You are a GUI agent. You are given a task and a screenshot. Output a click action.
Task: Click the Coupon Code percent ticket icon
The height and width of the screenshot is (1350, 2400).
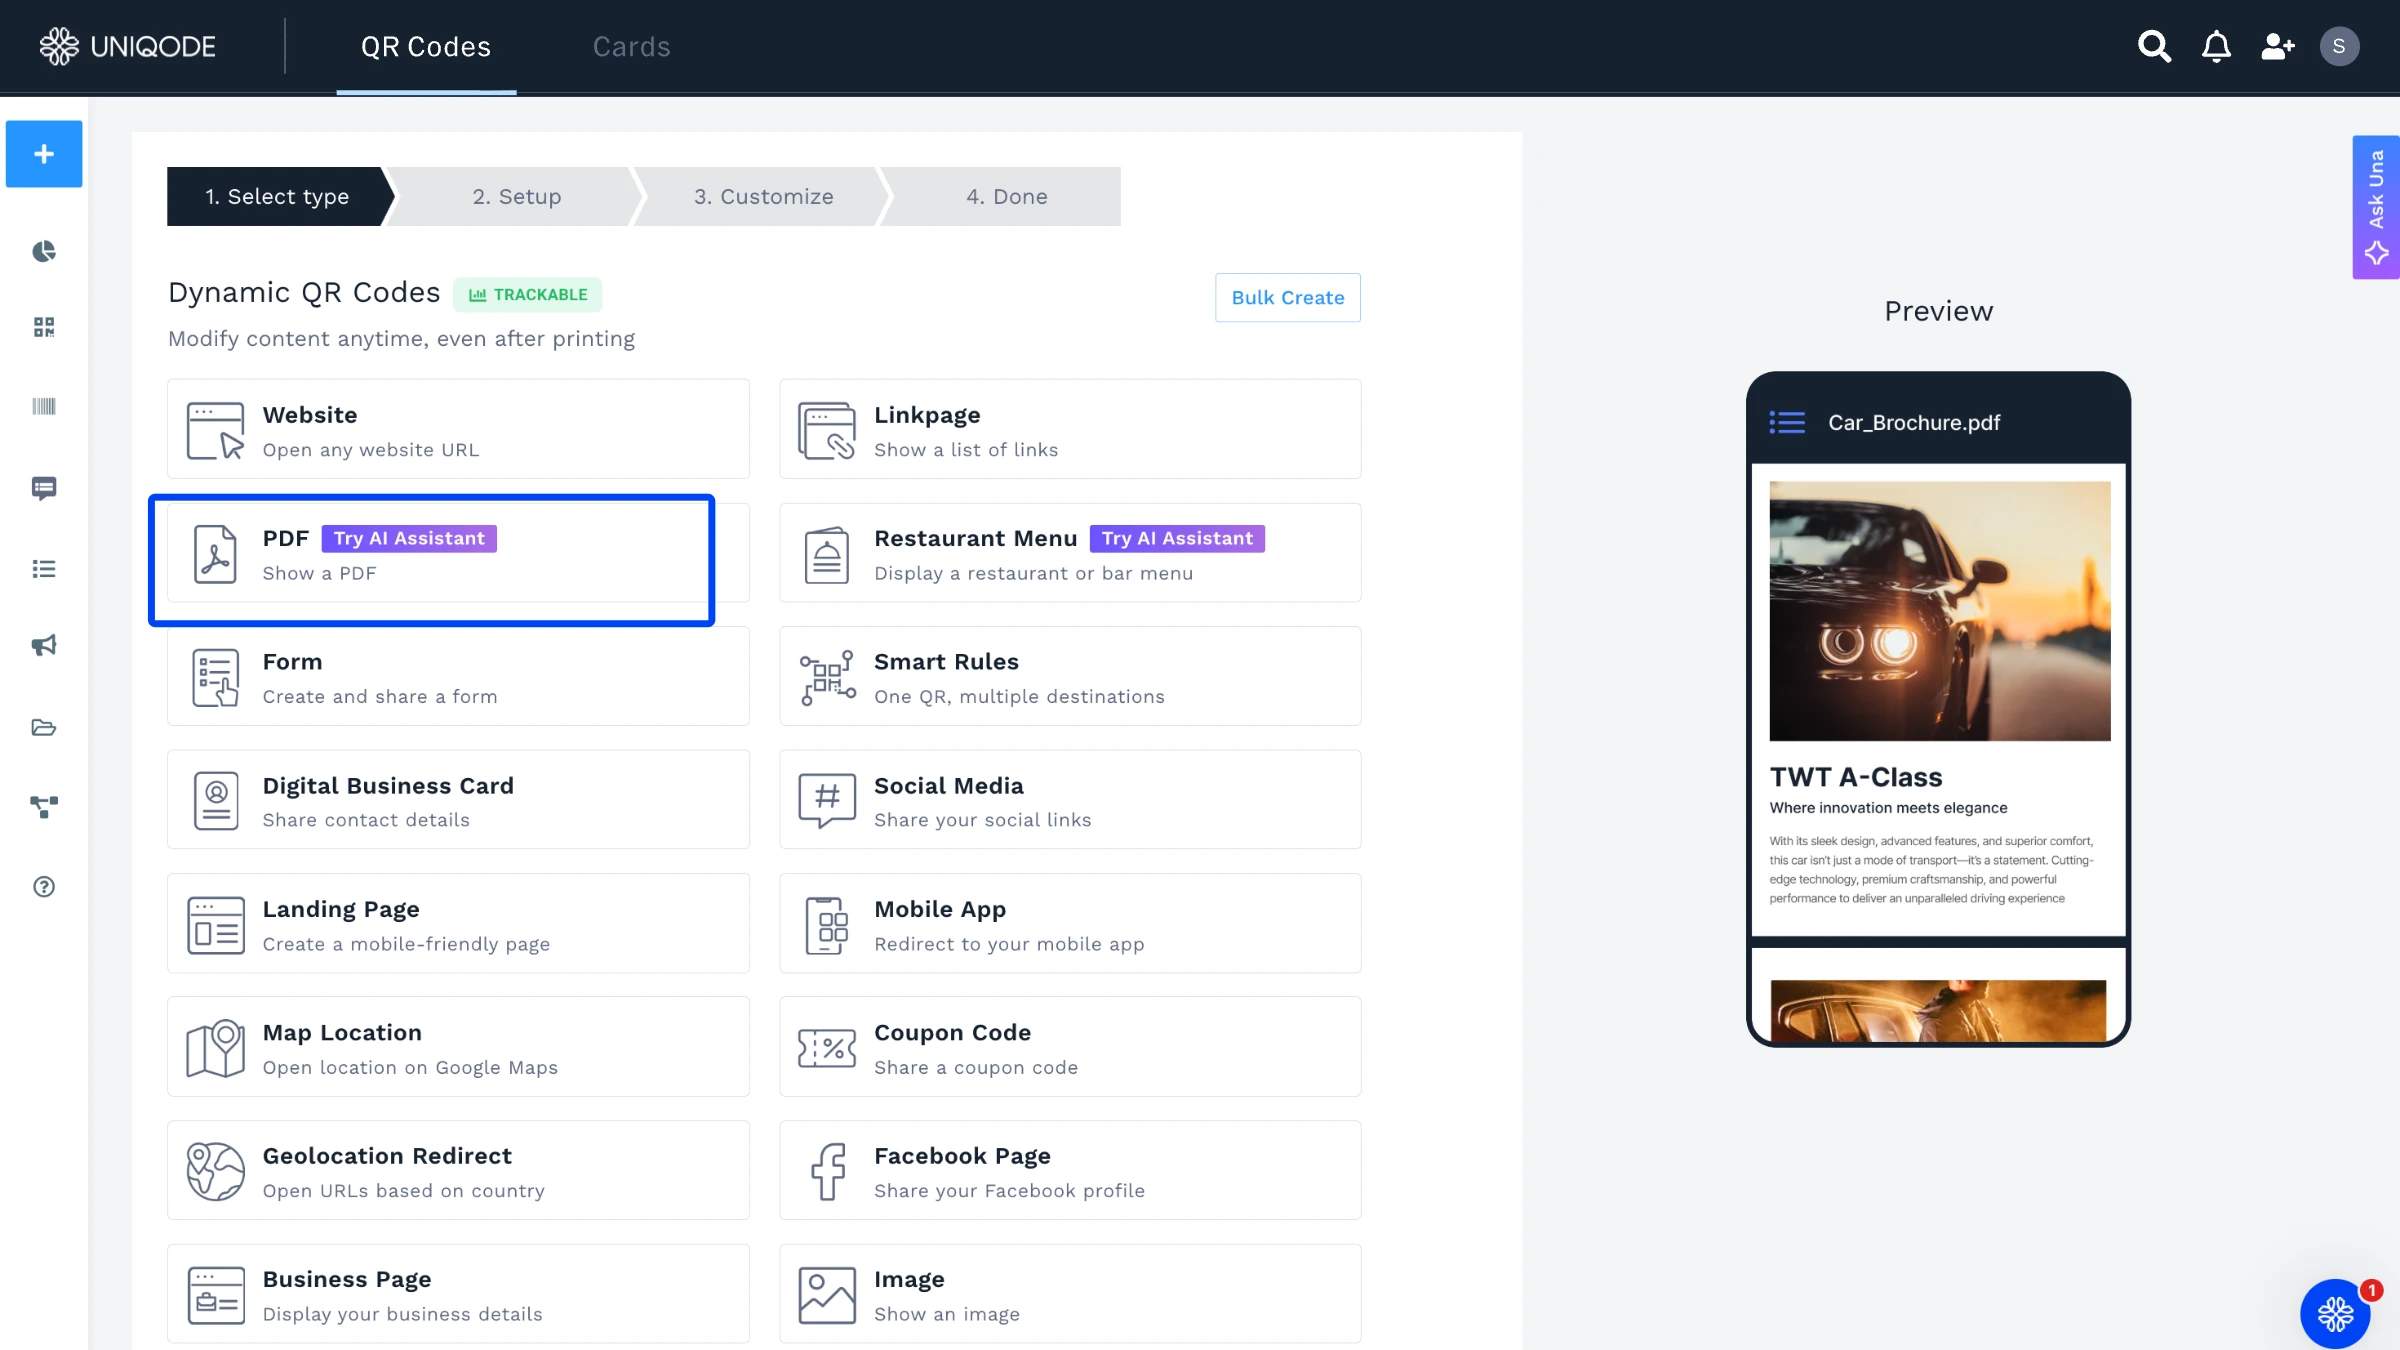[x=826, y=1048]
